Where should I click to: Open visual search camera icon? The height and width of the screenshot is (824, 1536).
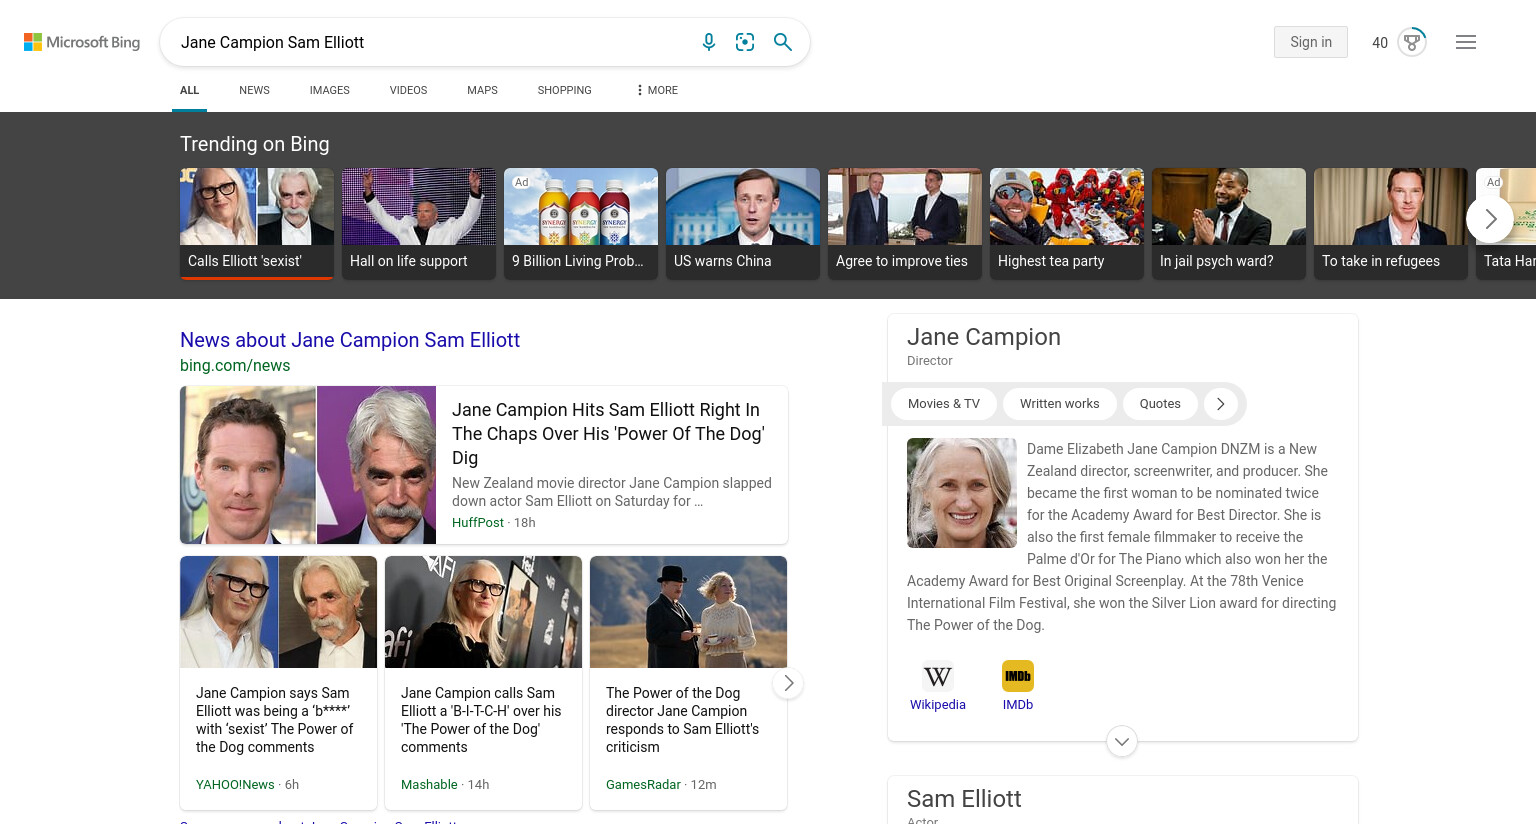click(x=745, y=42)
